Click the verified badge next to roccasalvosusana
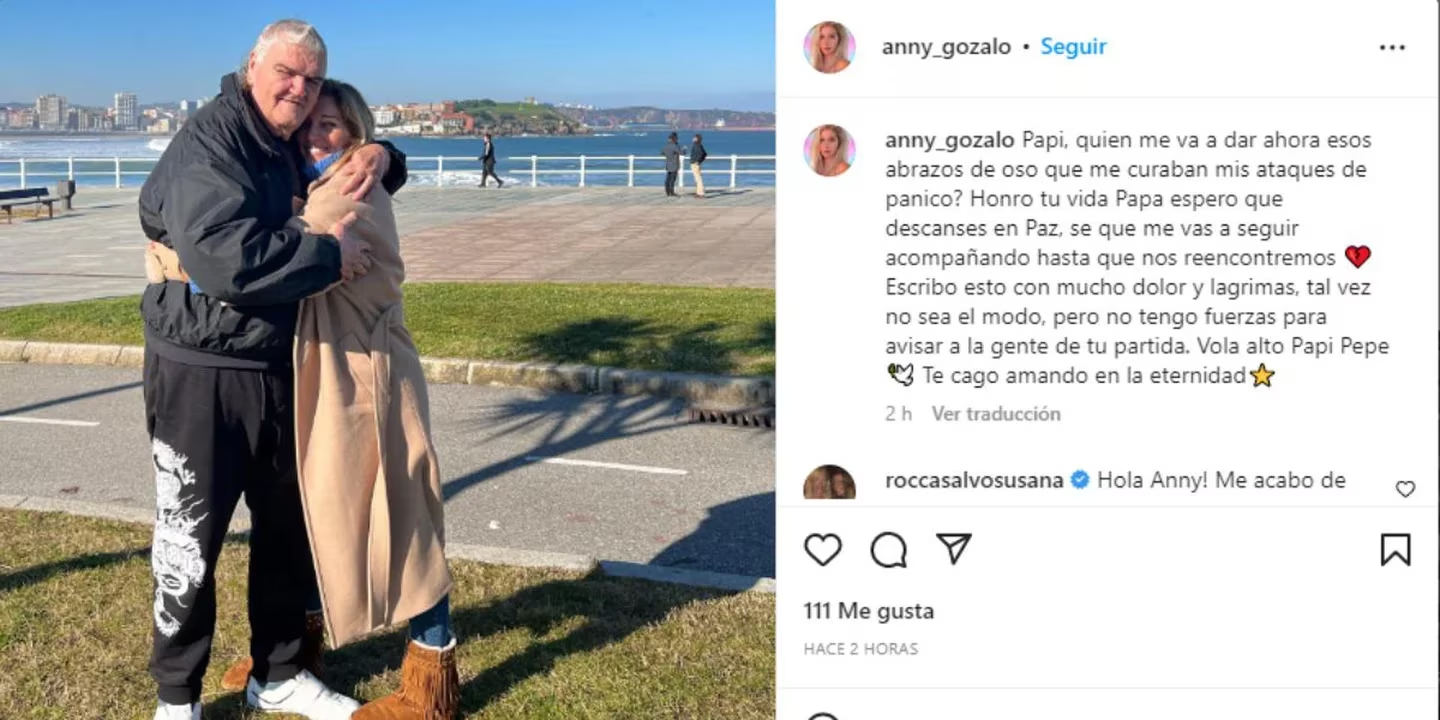1440x720 pixels. (x=1080, y=480)
